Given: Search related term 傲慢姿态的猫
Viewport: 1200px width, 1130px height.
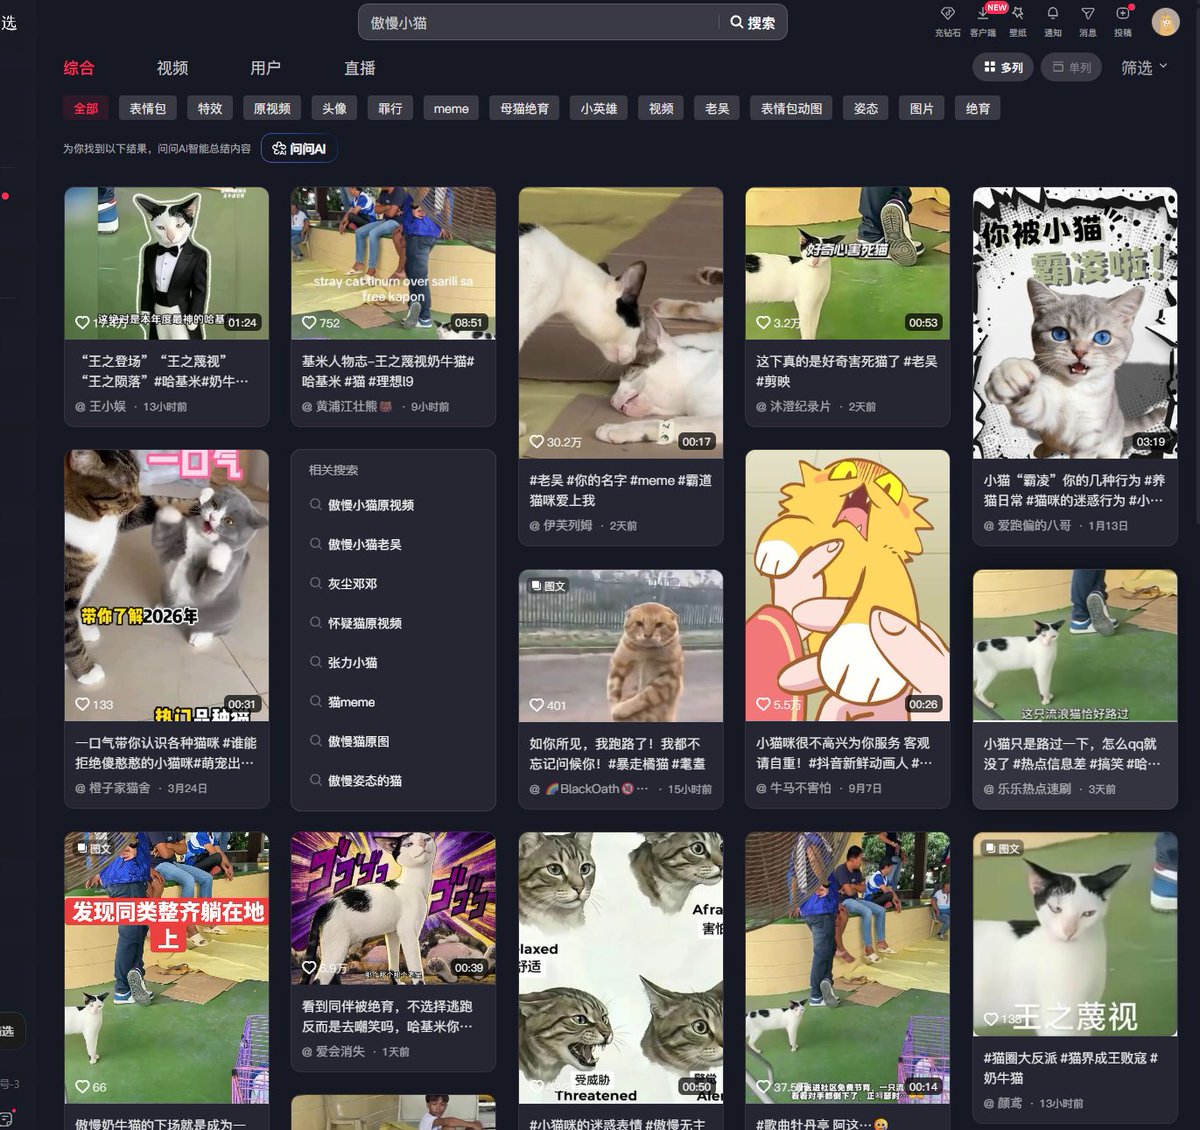Looking at the screenshot, I should tap(365, 780).
